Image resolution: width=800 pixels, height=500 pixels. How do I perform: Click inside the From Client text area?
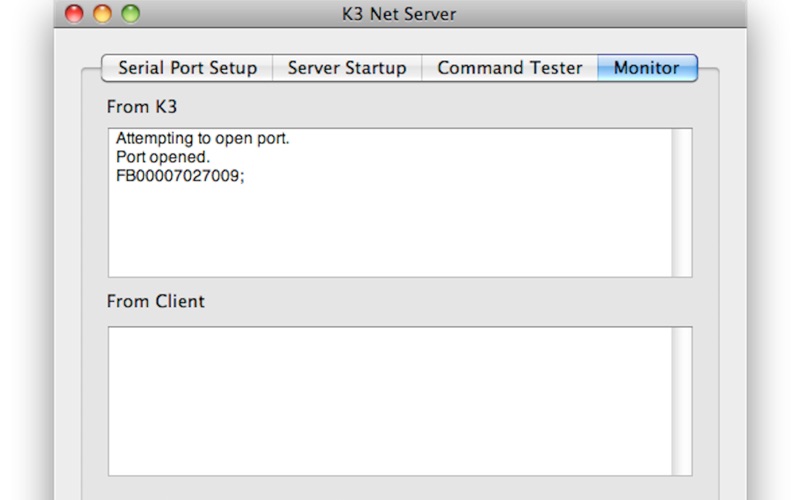point(390,401)
